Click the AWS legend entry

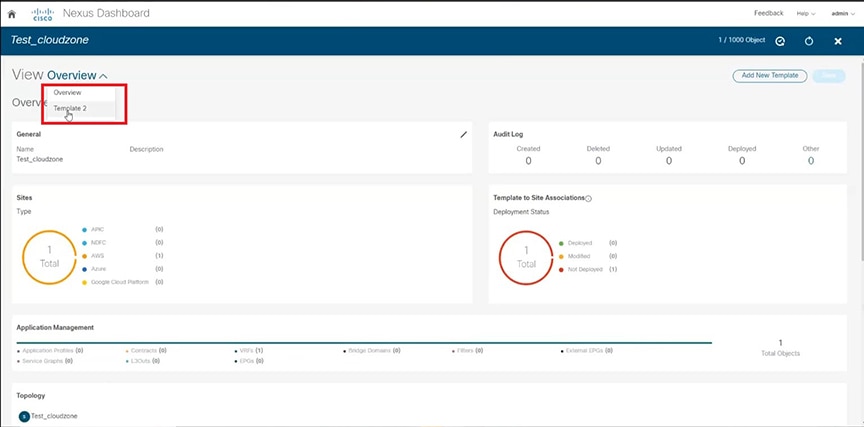(x=122, y=256)
